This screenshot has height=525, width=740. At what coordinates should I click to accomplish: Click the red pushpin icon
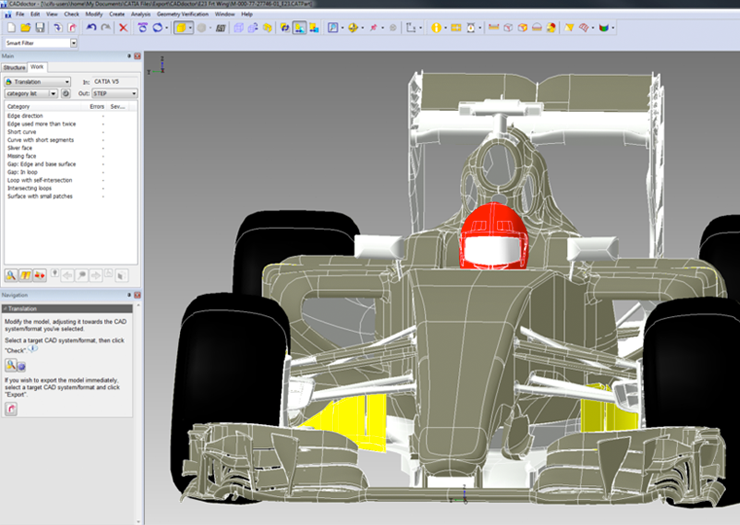373,28
